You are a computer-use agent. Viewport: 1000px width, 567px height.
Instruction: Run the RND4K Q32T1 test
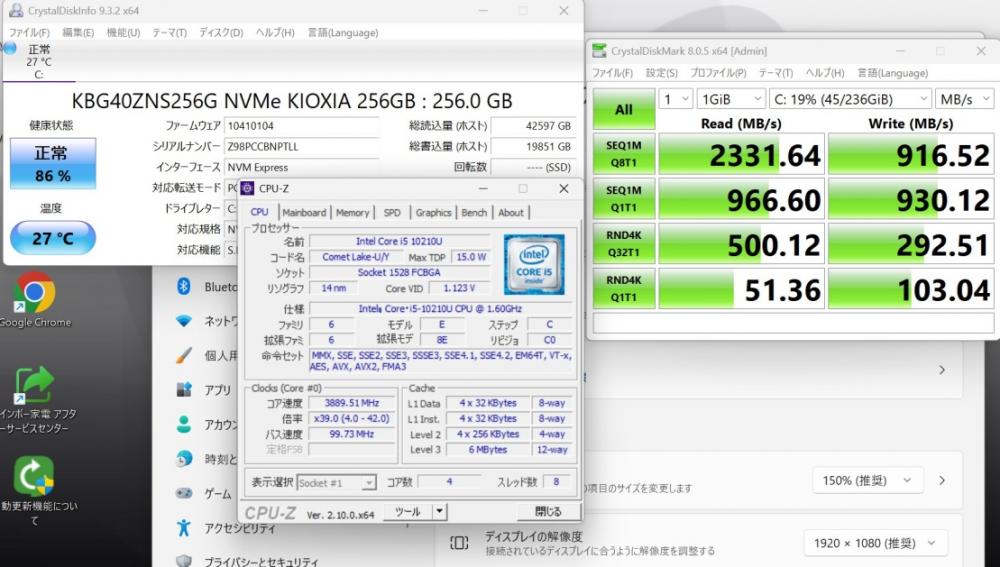pos(624,244)
